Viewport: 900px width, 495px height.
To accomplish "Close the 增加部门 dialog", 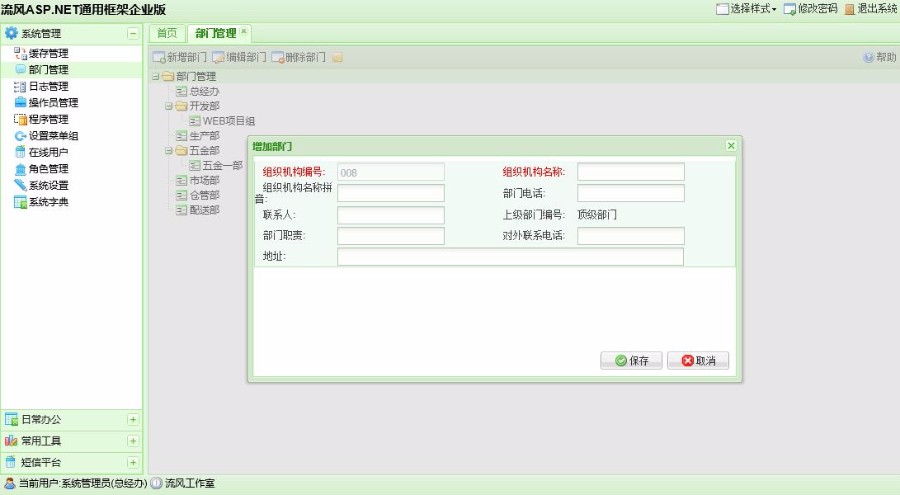I will 731,146.
